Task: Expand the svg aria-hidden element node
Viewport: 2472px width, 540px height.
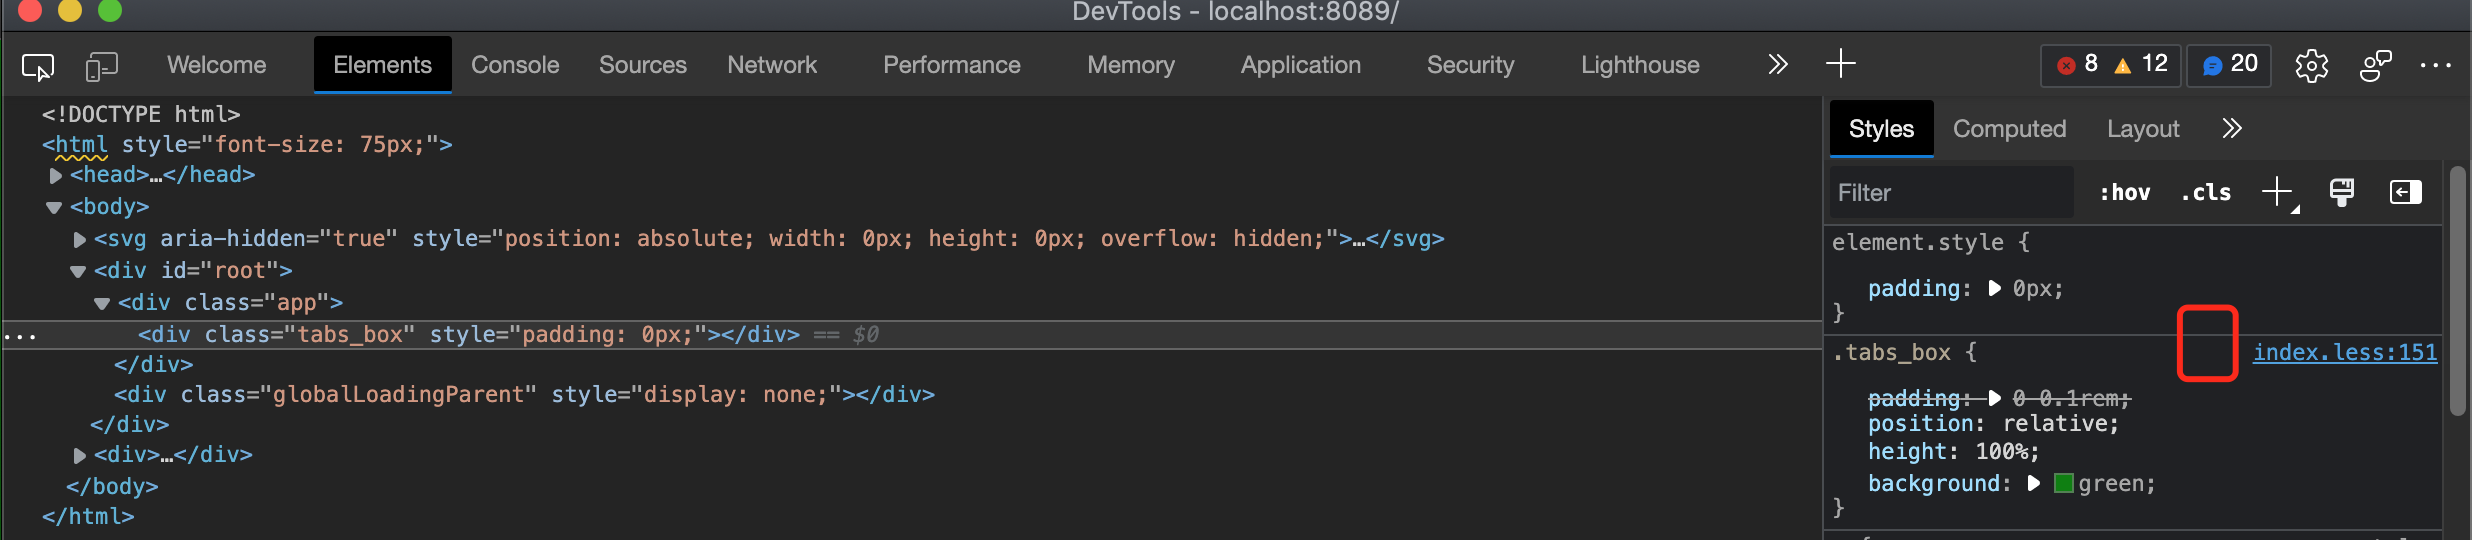Action: pyautogui.click(x=80, y=240)
